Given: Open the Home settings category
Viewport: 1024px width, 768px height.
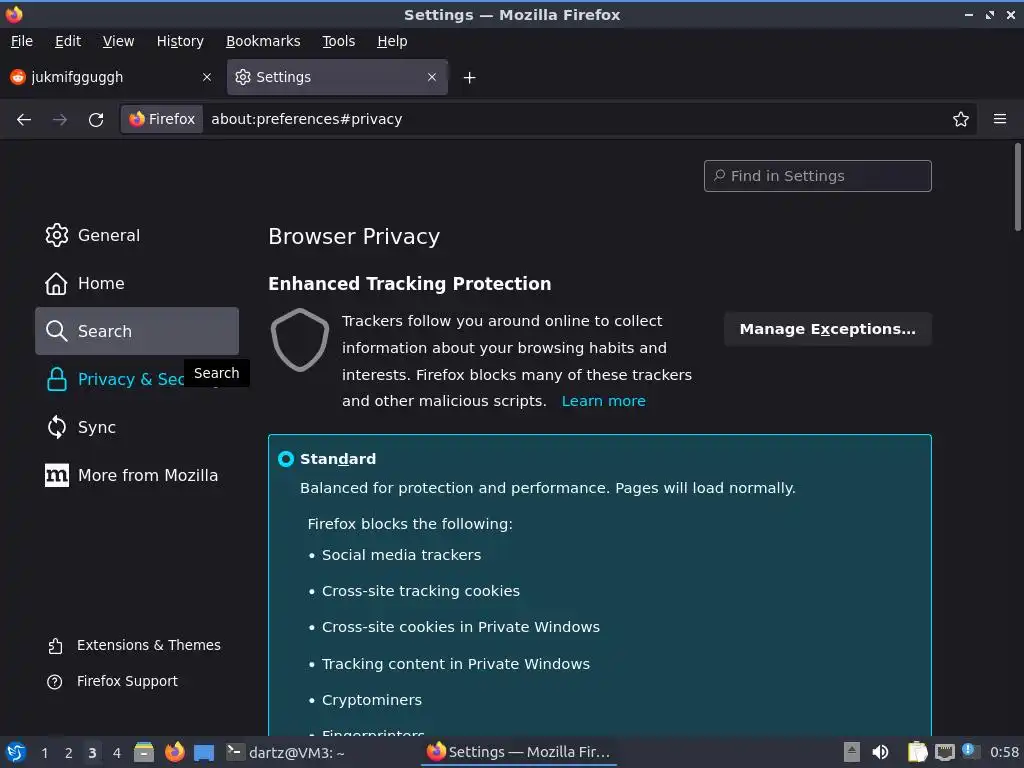Looking at the screenshot, I should 137,283.
